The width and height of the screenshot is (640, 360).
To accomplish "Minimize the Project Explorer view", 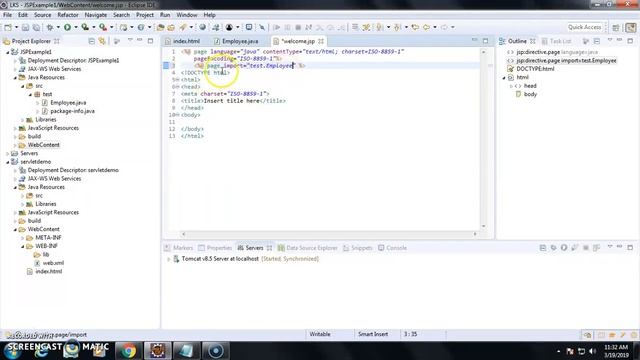I will pos(140,41).
